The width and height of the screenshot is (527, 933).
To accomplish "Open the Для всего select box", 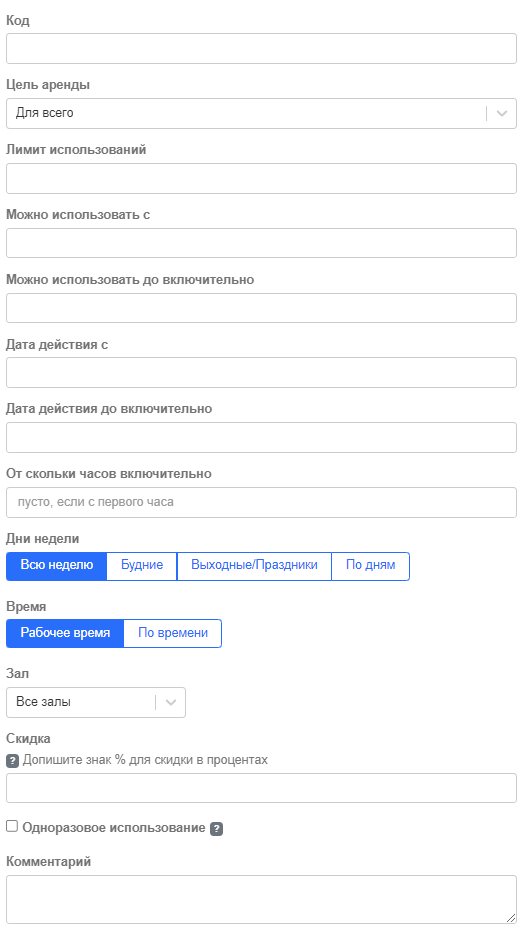I will click(x=261, y=113).
